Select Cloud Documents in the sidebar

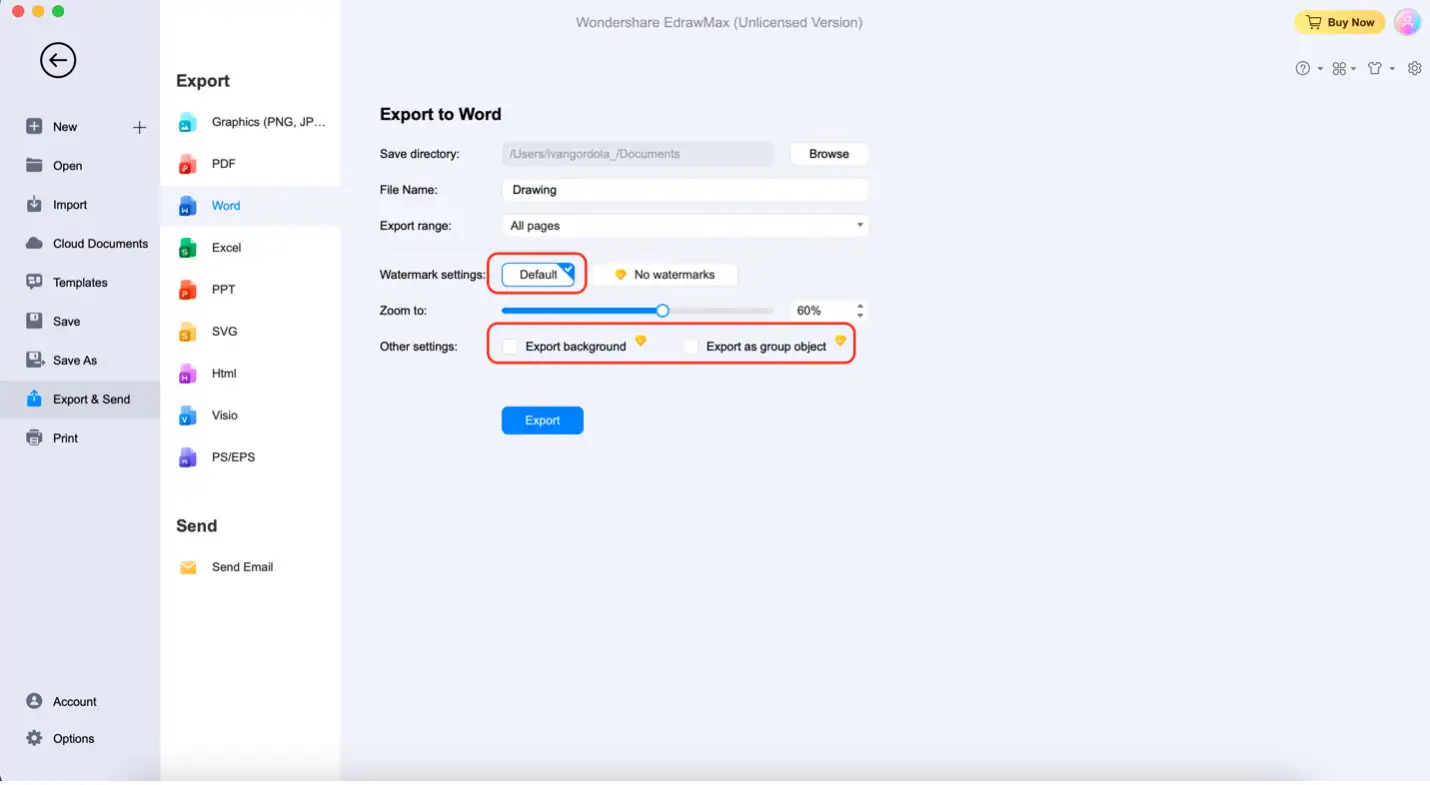coord(100,244)
